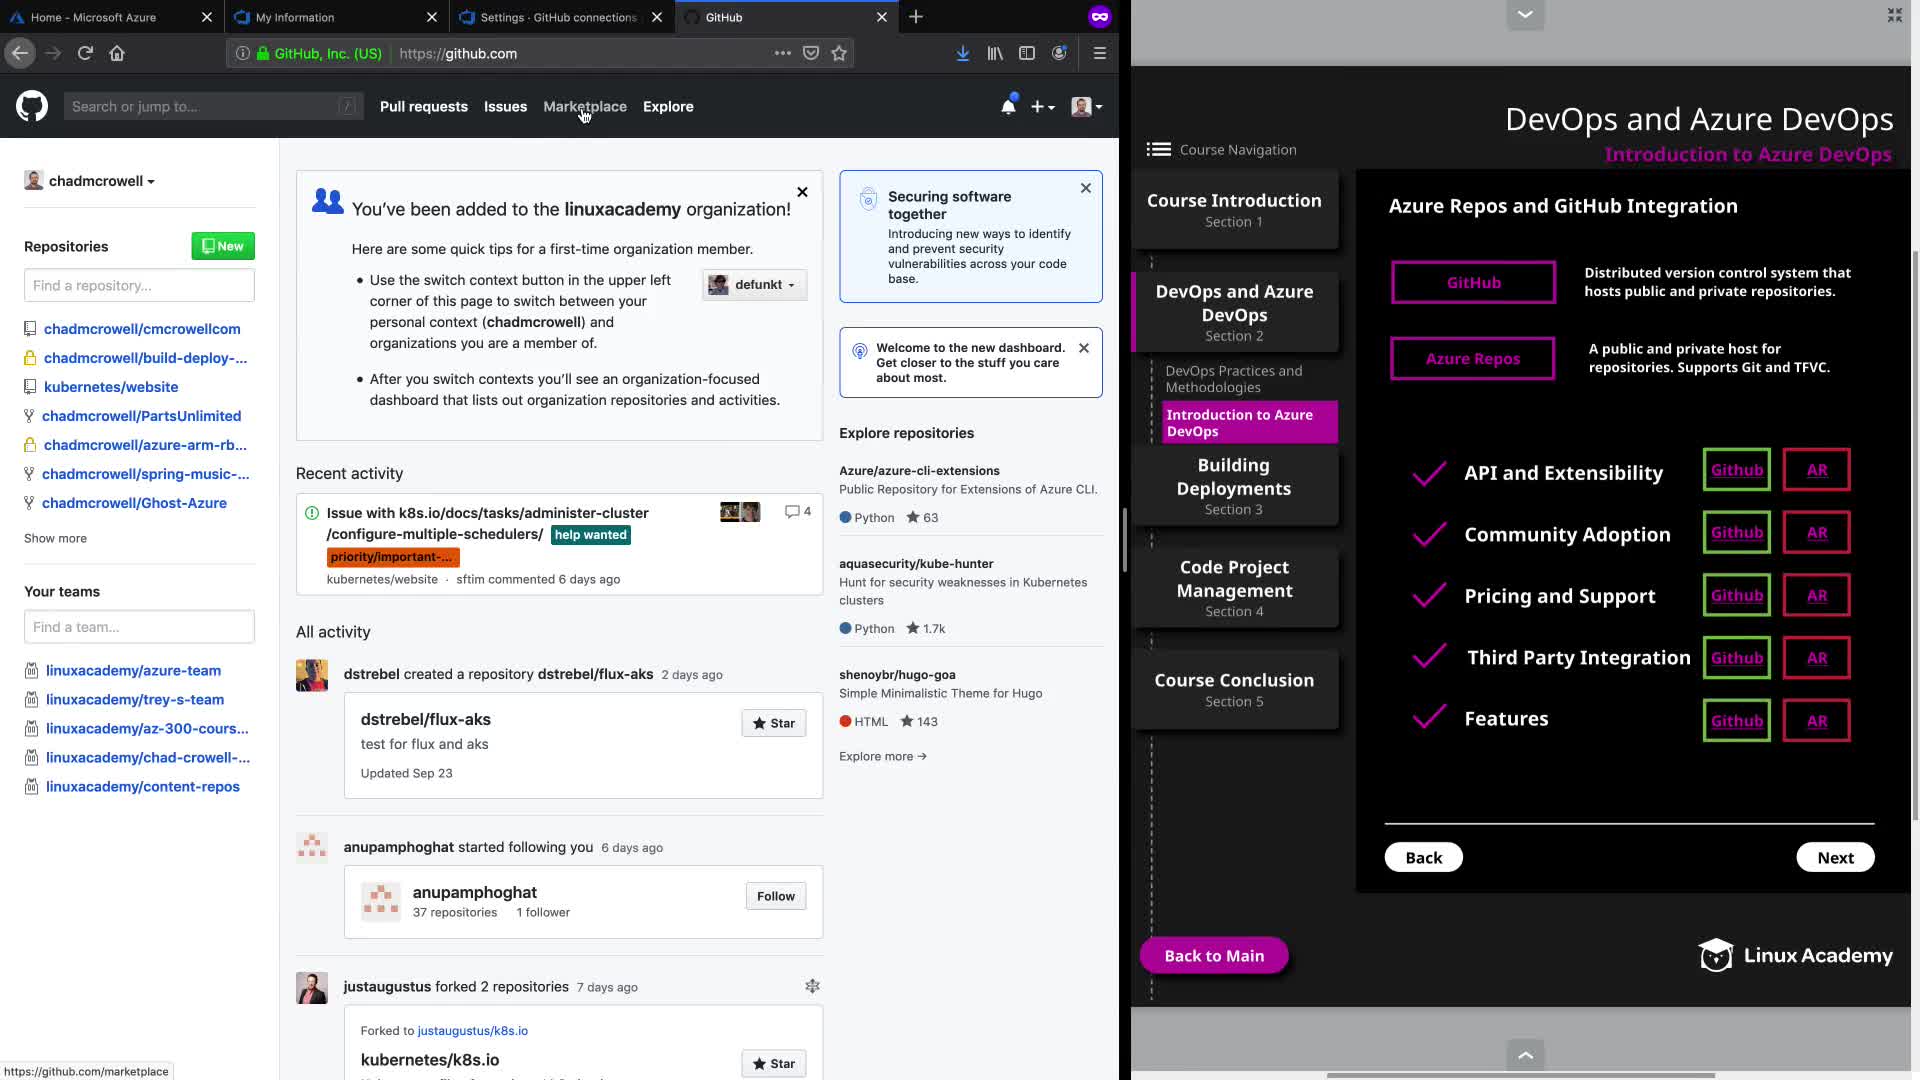Click Firefox home icon
The height and width of the screenshot is (1080, 1920).
click(x=117, y=53)
